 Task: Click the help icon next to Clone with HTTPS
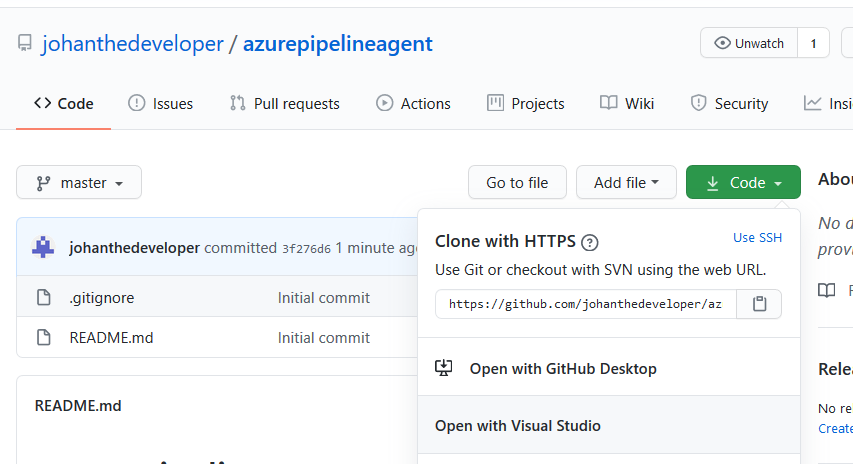click(590, 242)
